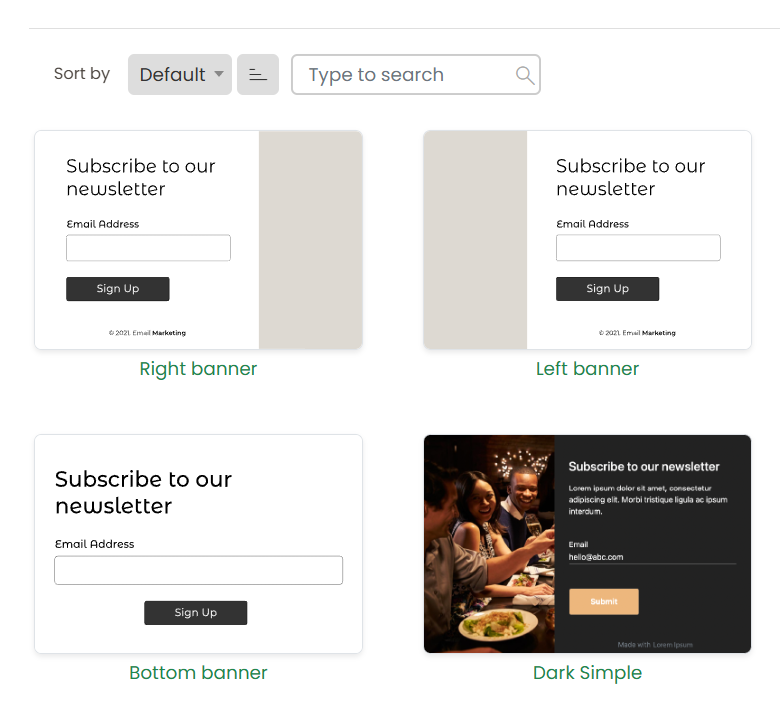
Task: Click the email field in Dark Simple
Action: point(651,557)
